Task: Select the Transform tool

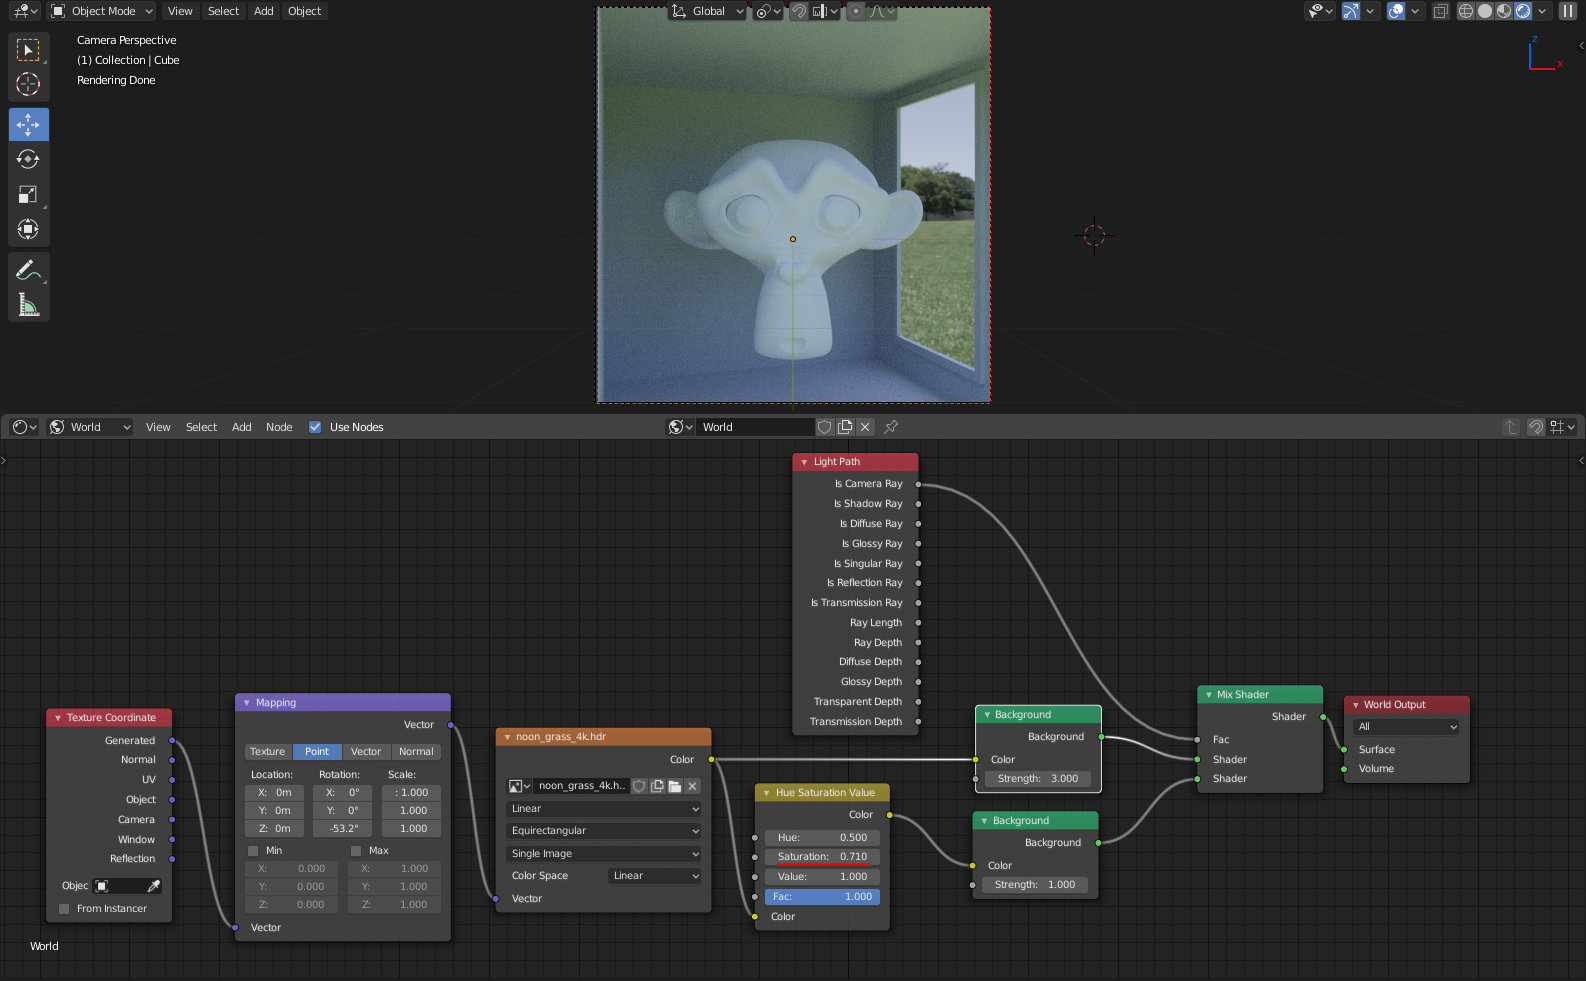Action: pos(28,230)
